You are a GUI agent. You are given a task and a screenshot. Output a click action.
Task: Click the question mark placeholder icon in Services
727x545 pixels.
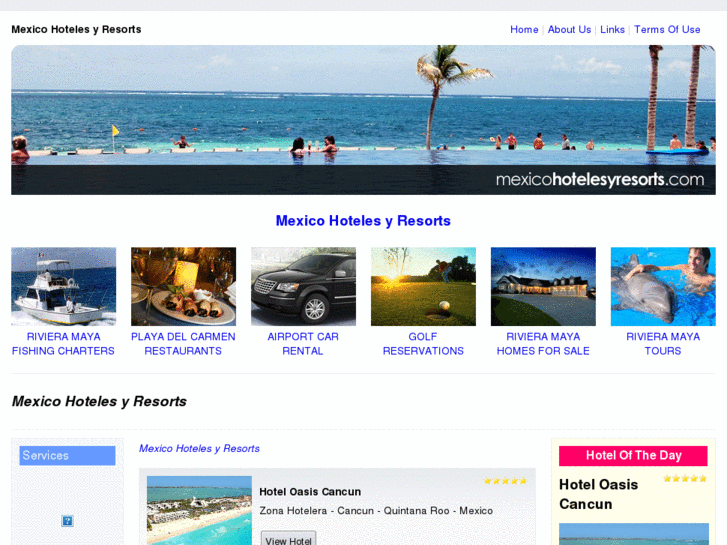pyautogui.click(x=67, y=521)
